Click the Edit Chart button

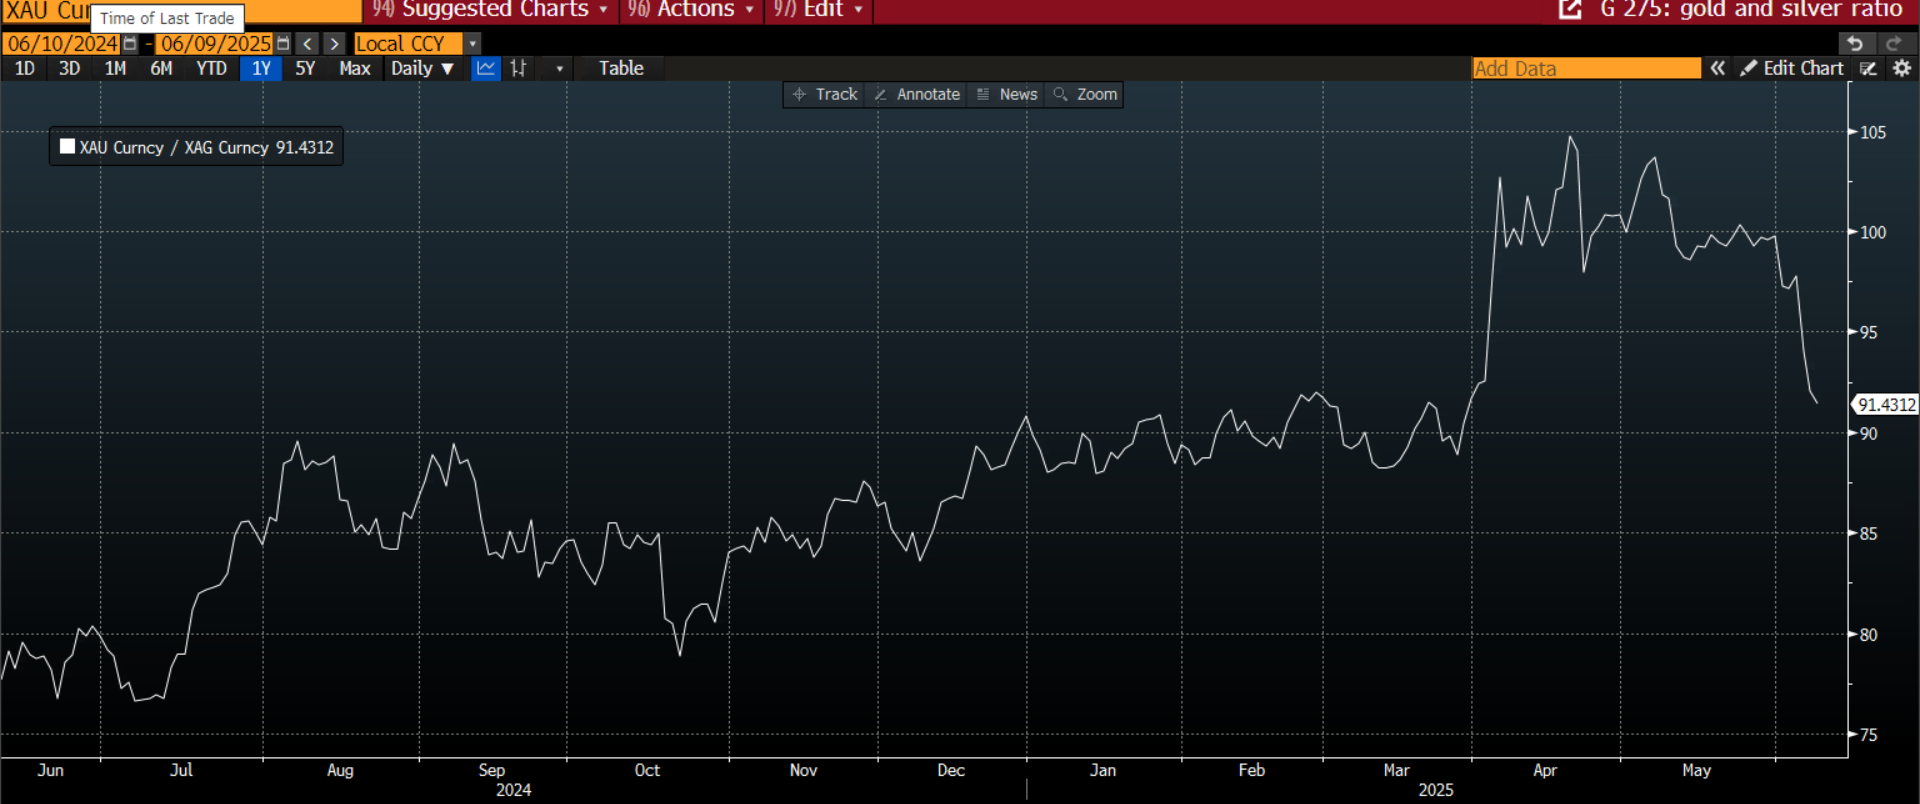click(1792, 68)
